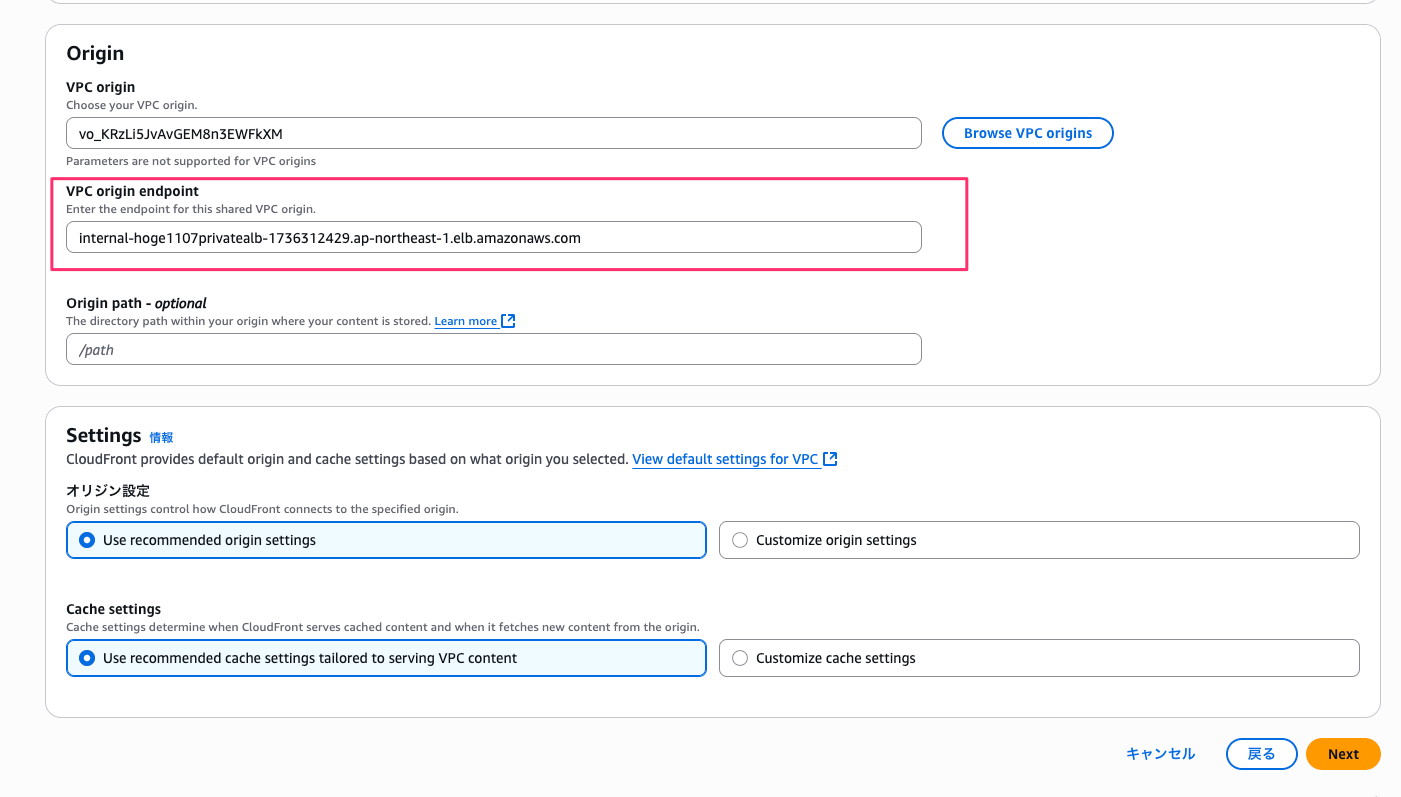1401x797 pixels.
Task: Open the Learn more link for origin path
Action: (465, 321)
